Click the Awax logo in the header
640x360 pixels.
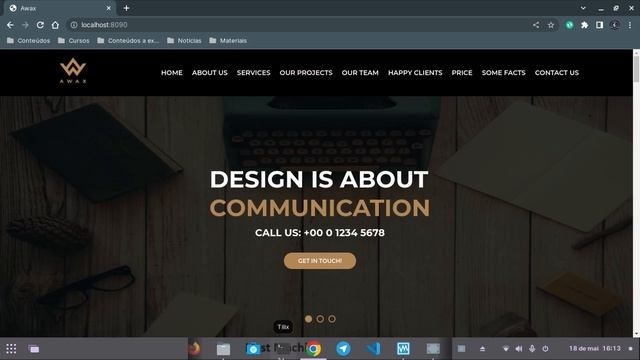[73, 71]
